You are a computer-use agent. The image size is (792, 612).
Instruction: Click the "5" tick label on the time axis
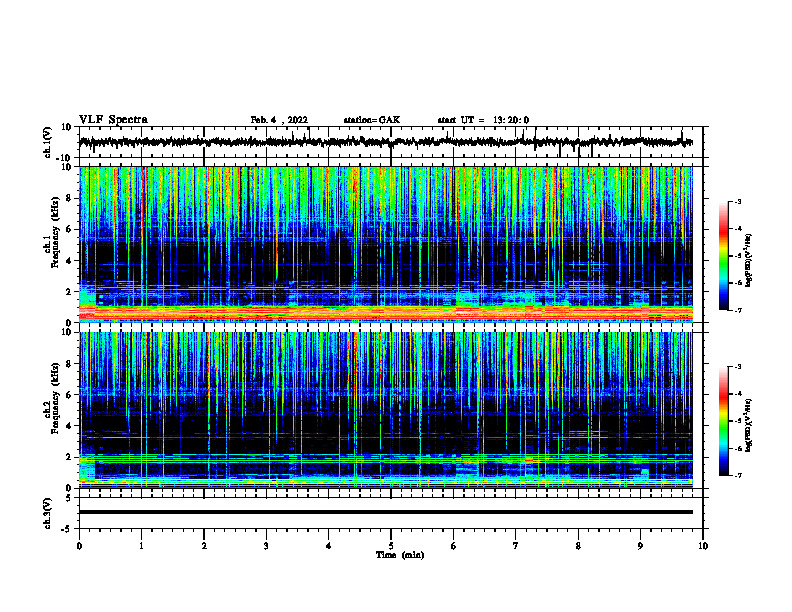391,546
